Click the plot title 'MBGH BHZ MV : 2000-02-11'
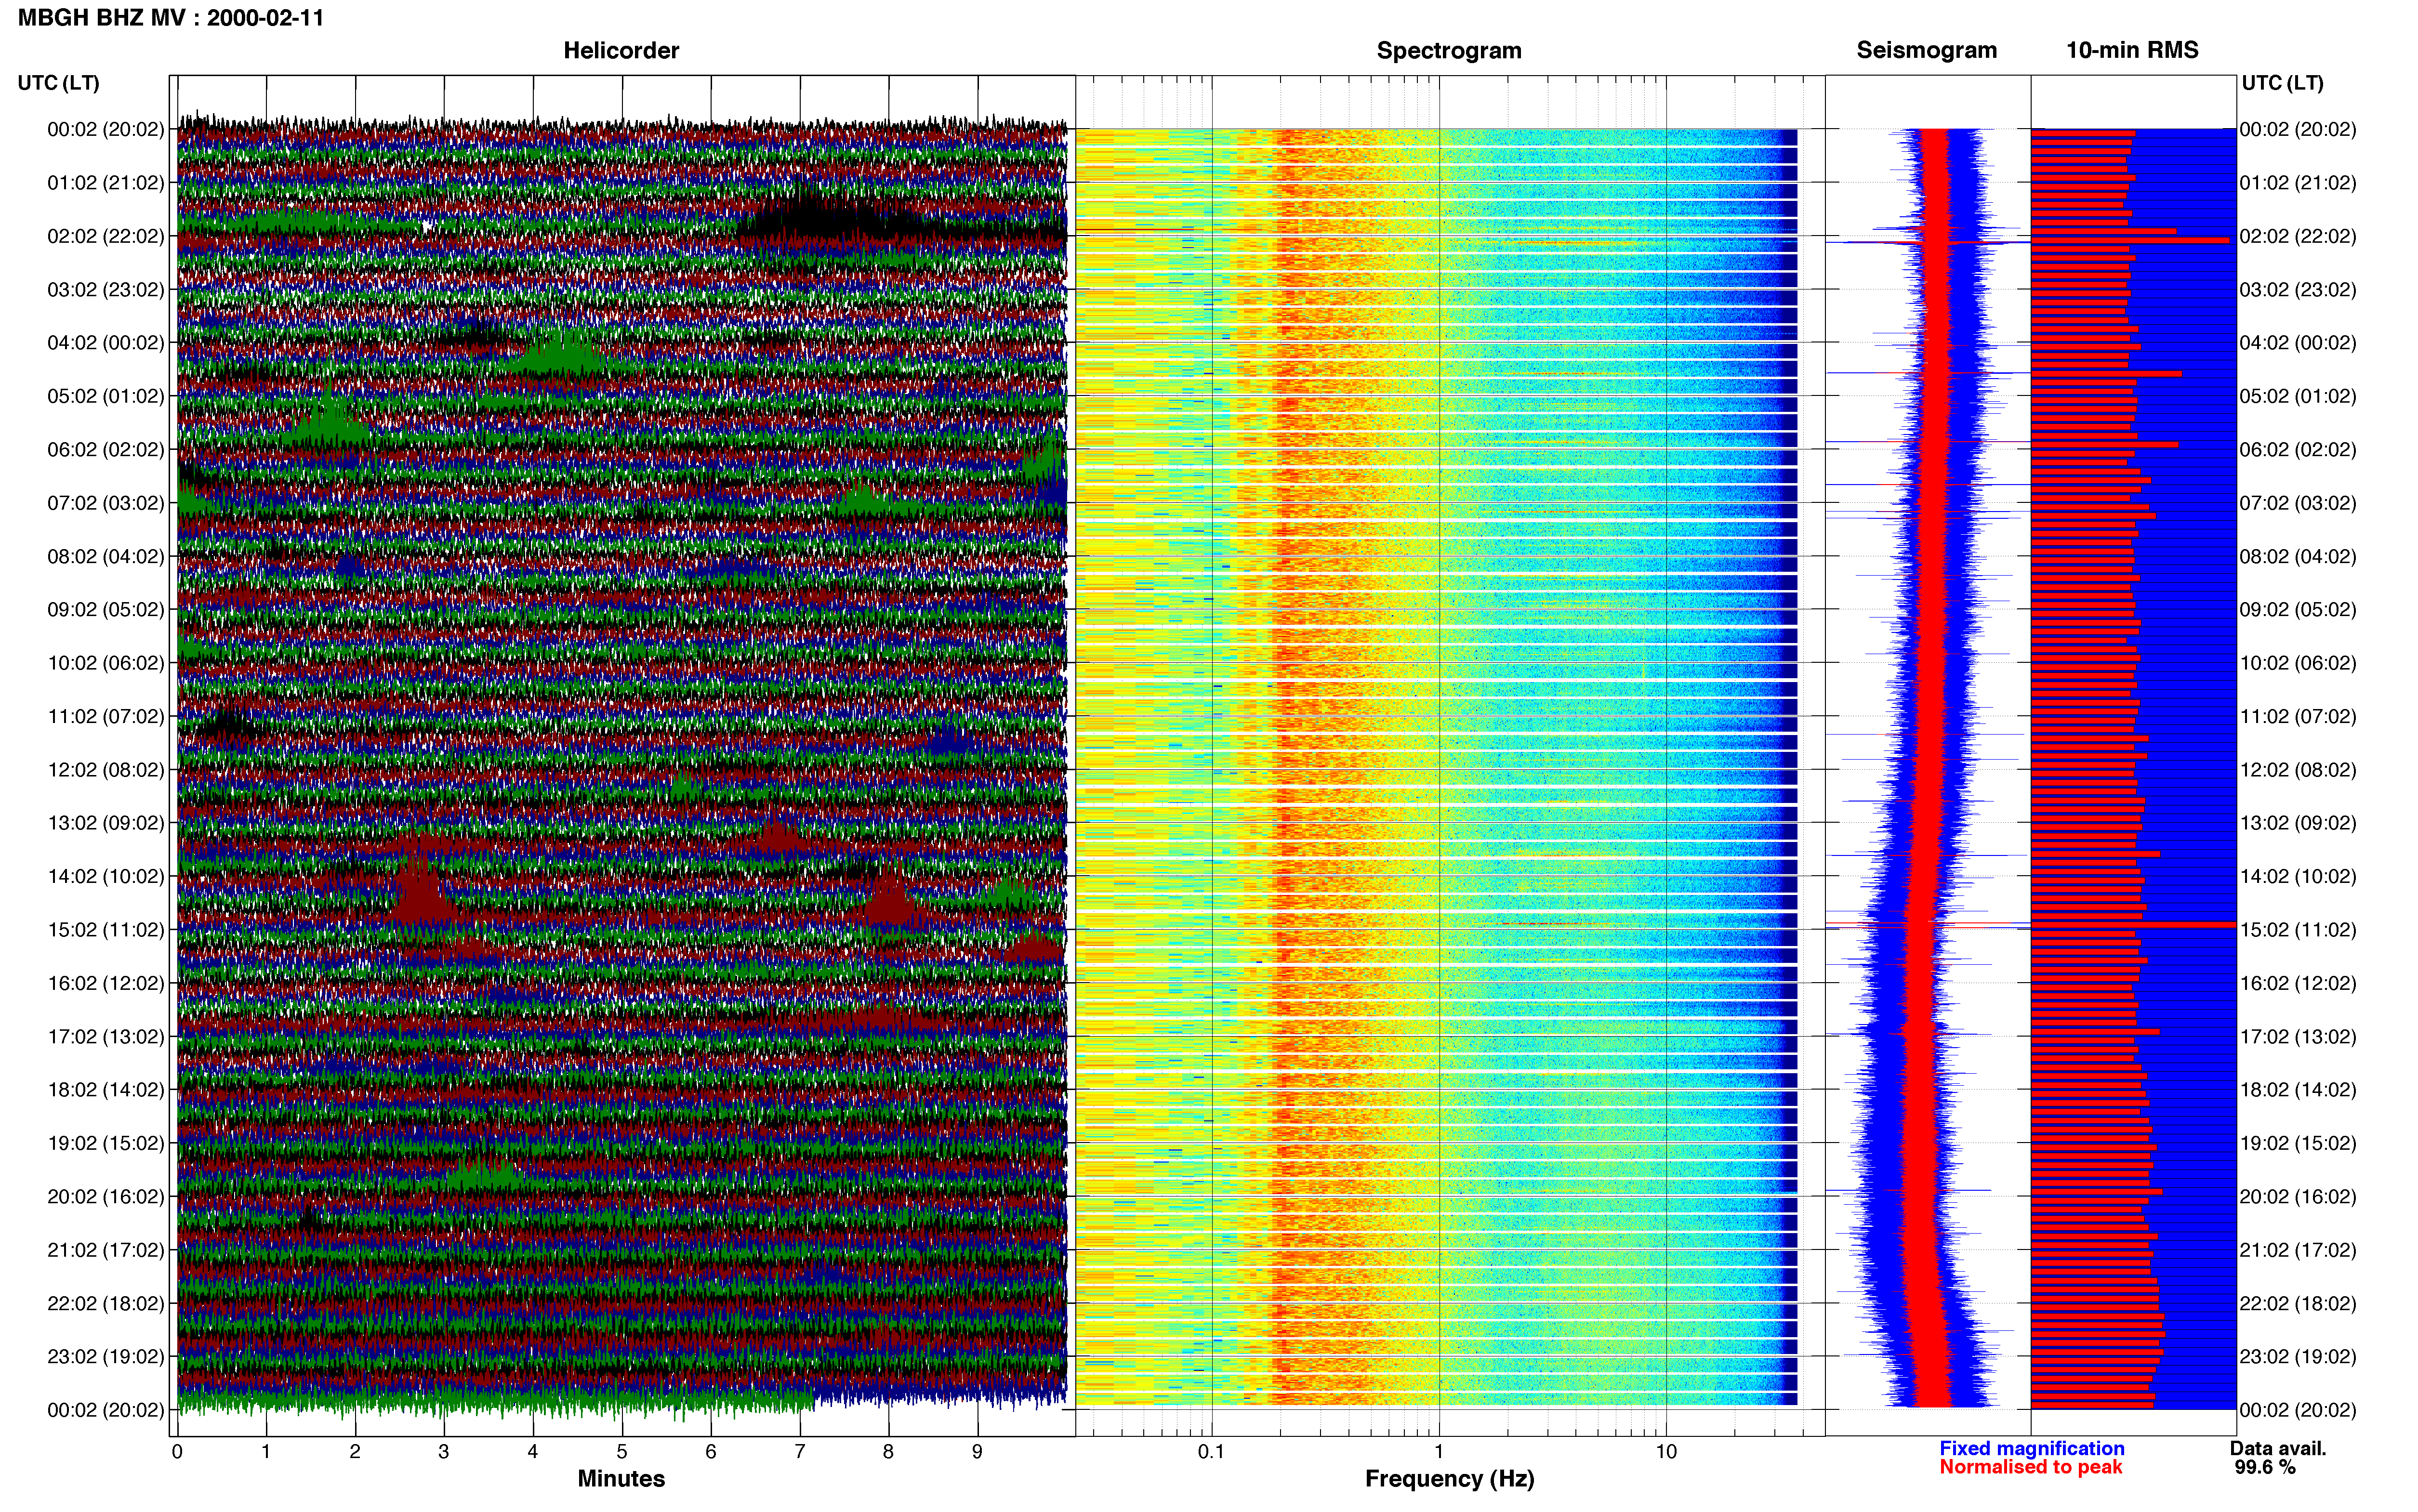This screenshot has width=2418, height=1512. [x=171, y=18]
